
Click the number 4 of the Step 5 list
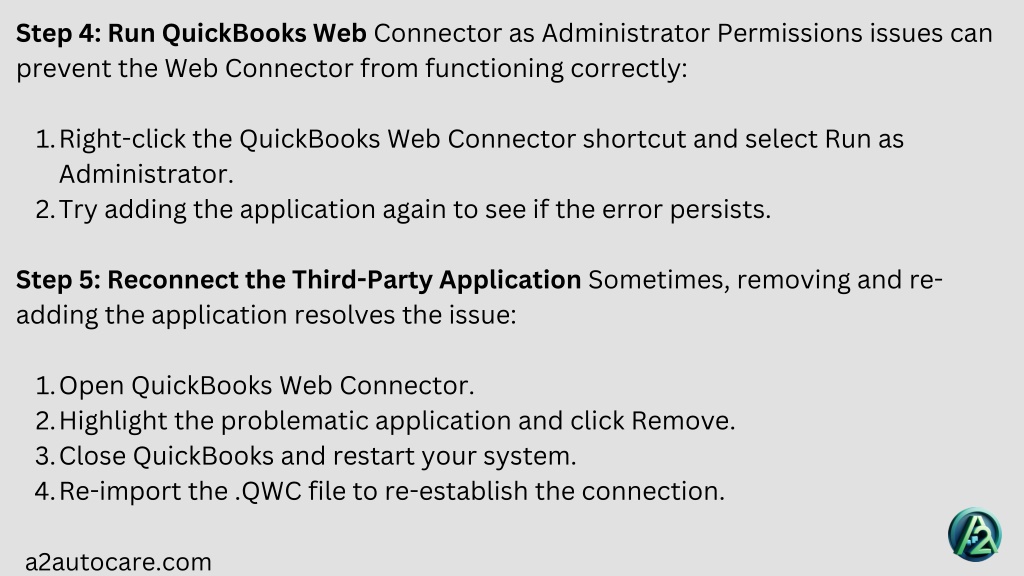[x=45, y=491]
